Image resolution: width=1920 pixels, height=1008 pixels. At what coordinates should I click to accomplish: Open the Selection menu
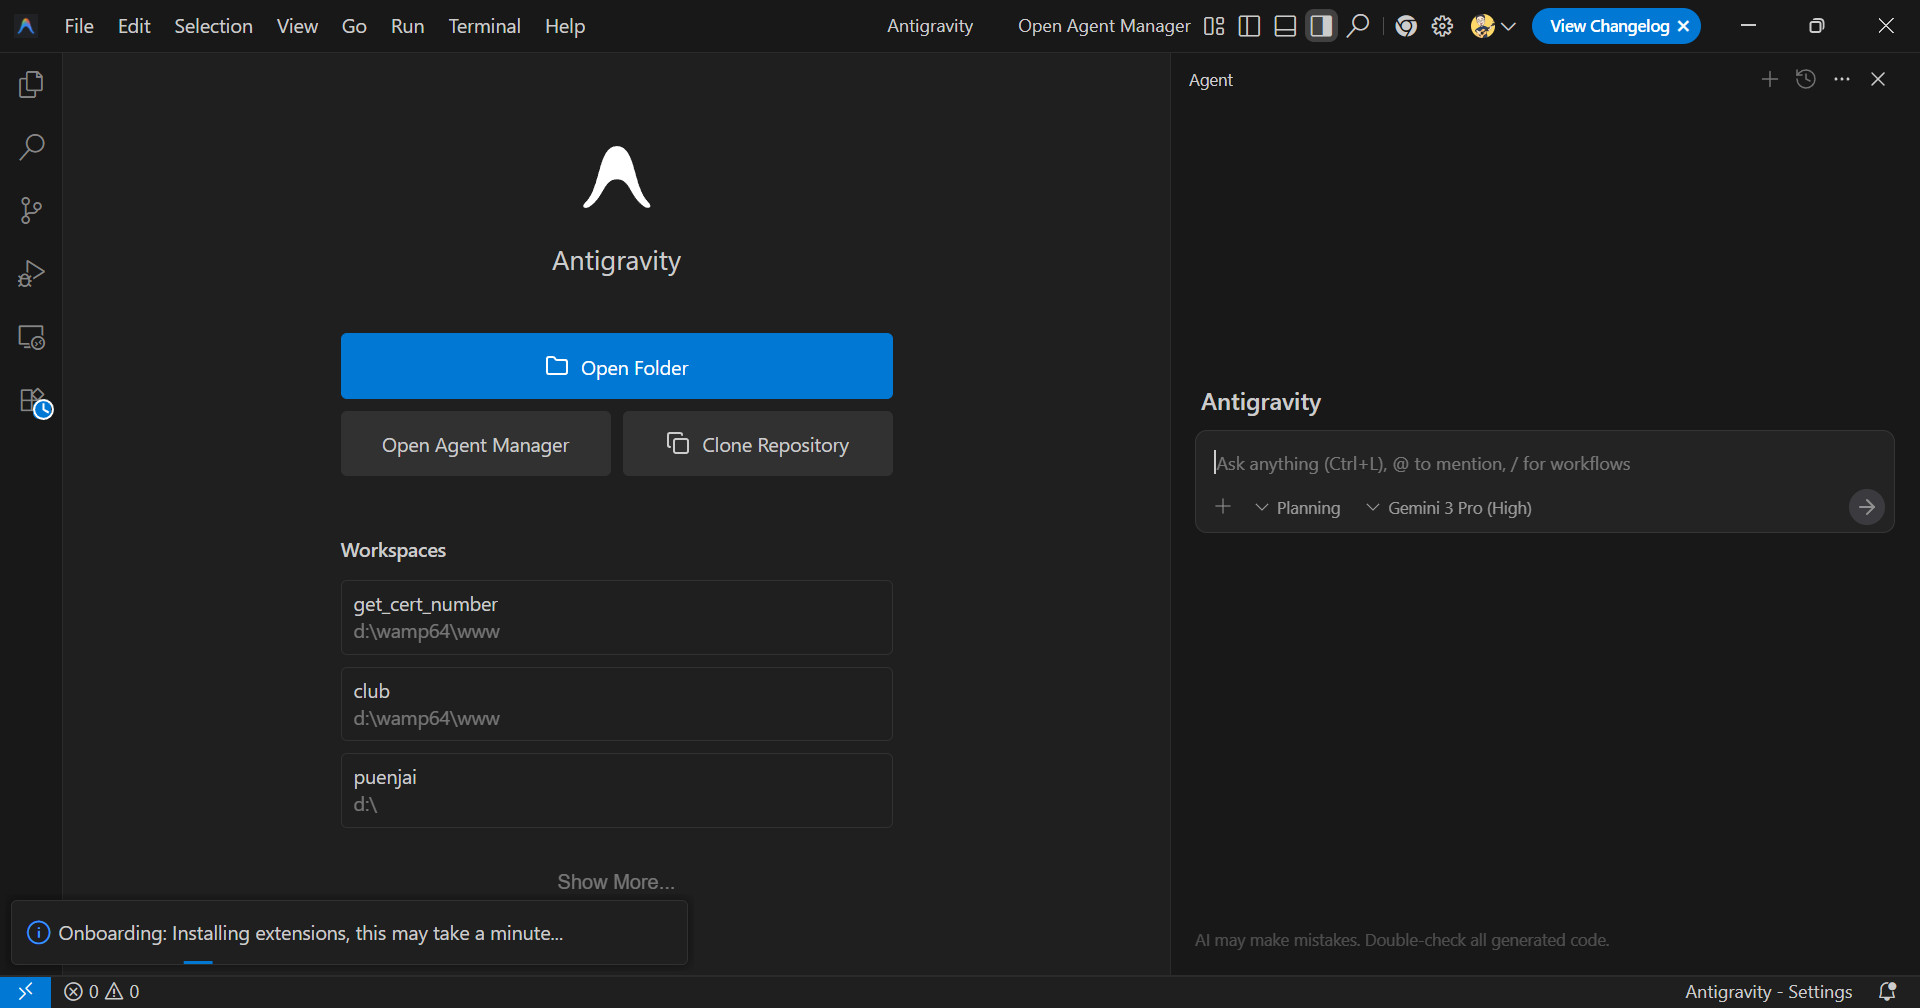pyautogui.click(x=213, y=26)
